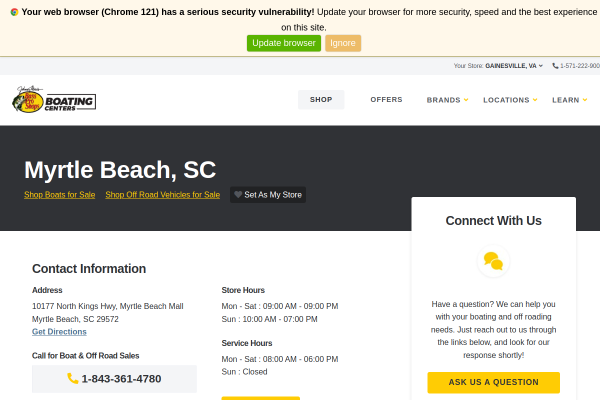
Task: Click the Bass Pro Shops Boating Centers logo
Action: 54,100
